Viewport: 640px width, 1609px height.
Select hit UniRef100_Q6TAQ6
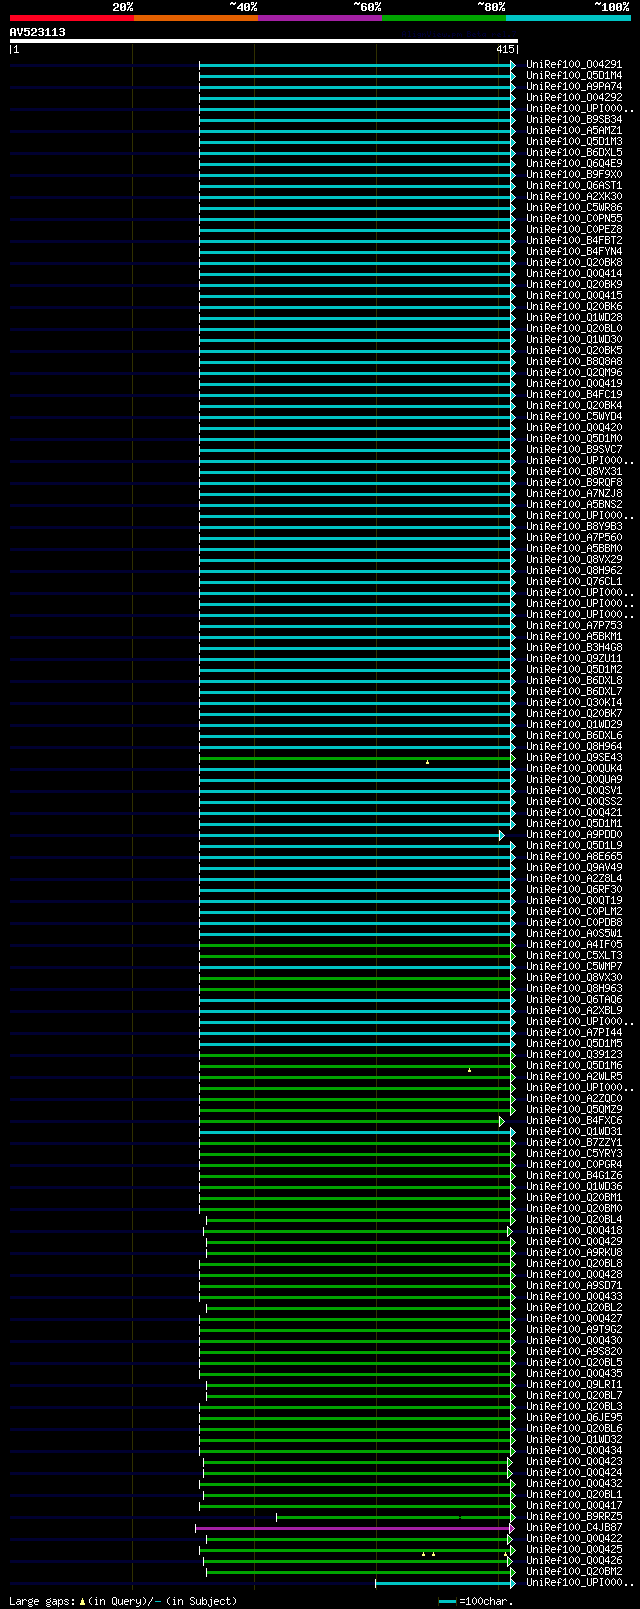[574, 999]
